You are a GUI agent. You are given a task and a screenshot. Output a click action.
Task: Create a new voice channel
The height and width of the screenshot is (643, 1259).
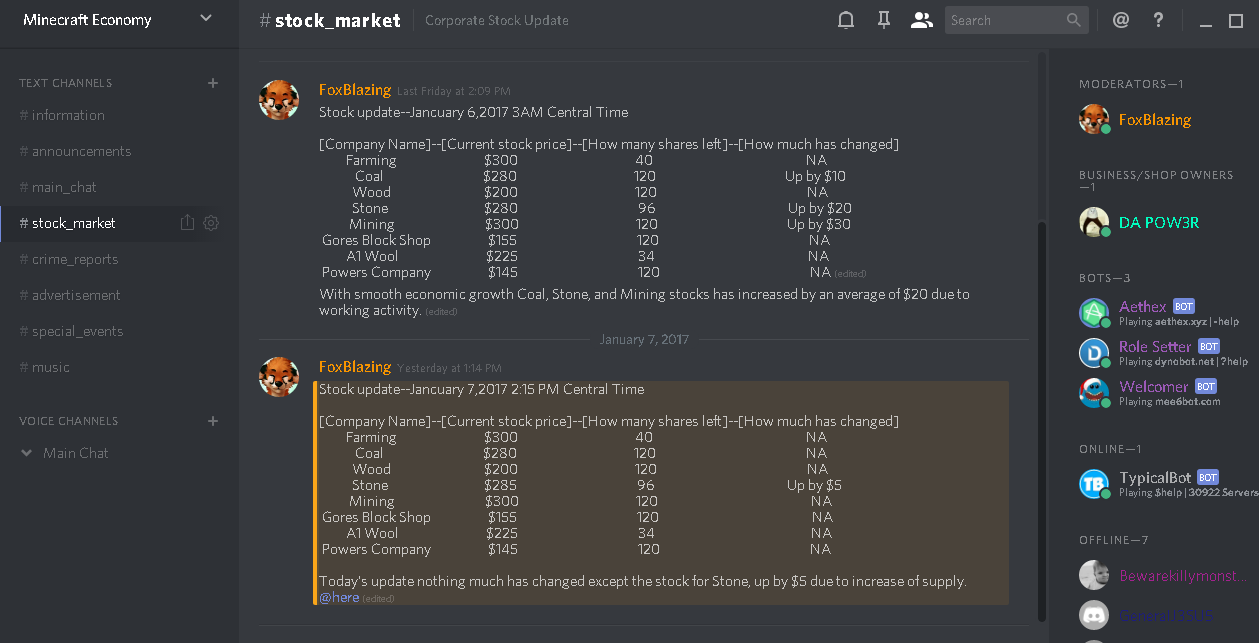213,421
